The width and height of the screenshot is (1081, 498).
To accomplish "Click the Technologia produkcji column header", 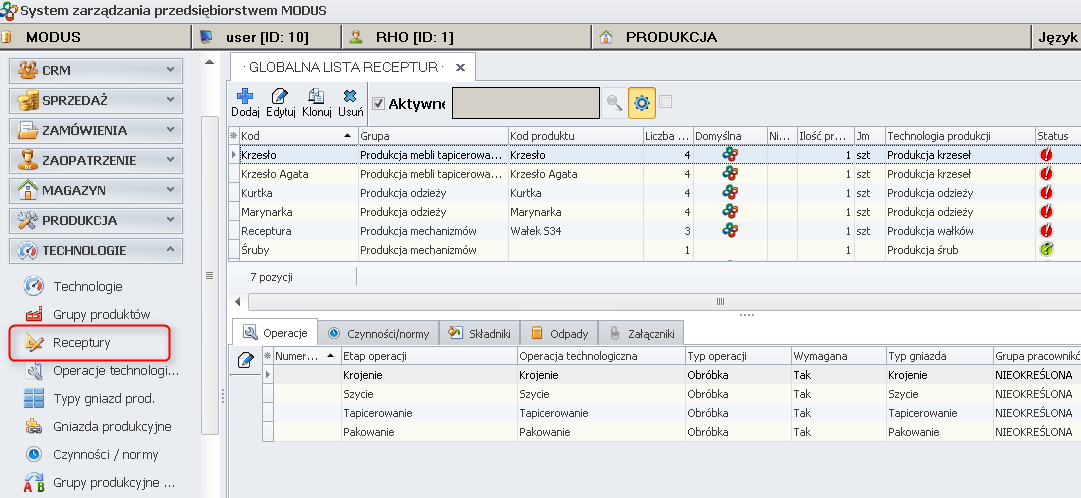I will tap(960, 136).
